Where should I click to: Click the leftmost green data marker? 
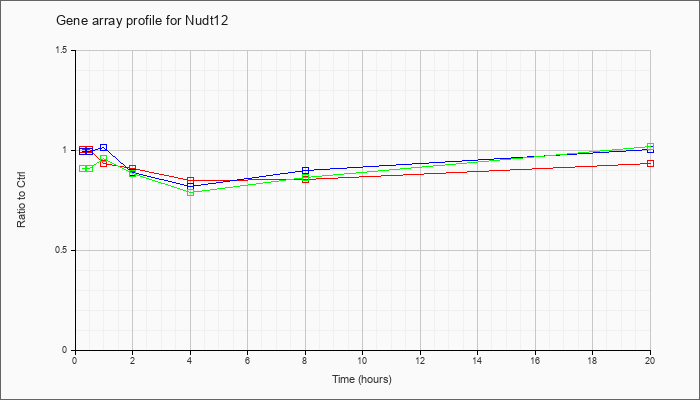[x=82, y=169]
